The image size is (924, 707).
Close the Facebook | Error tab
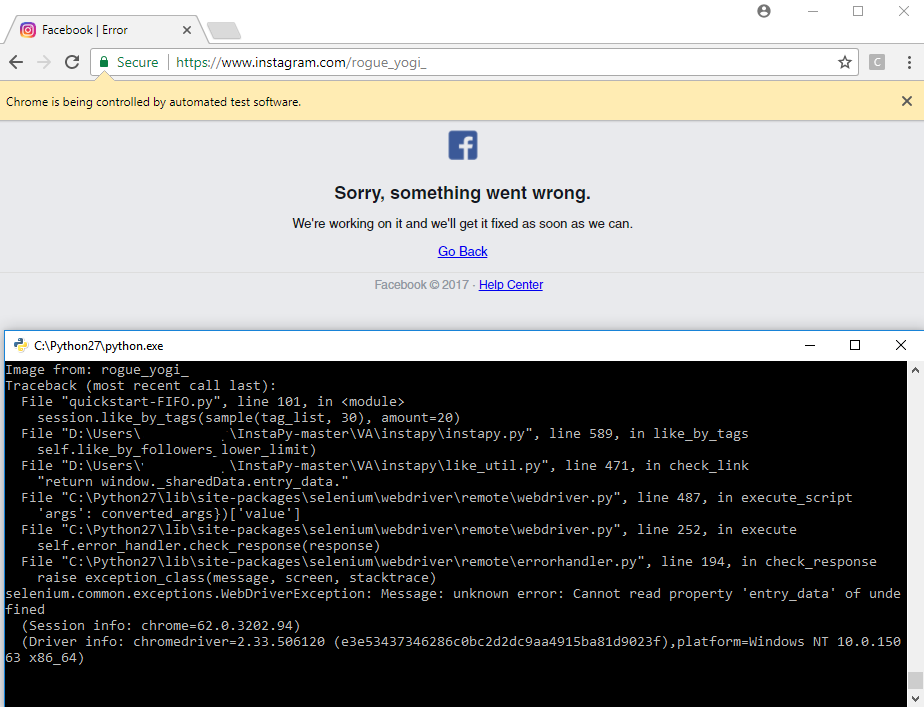click(187, 30)
